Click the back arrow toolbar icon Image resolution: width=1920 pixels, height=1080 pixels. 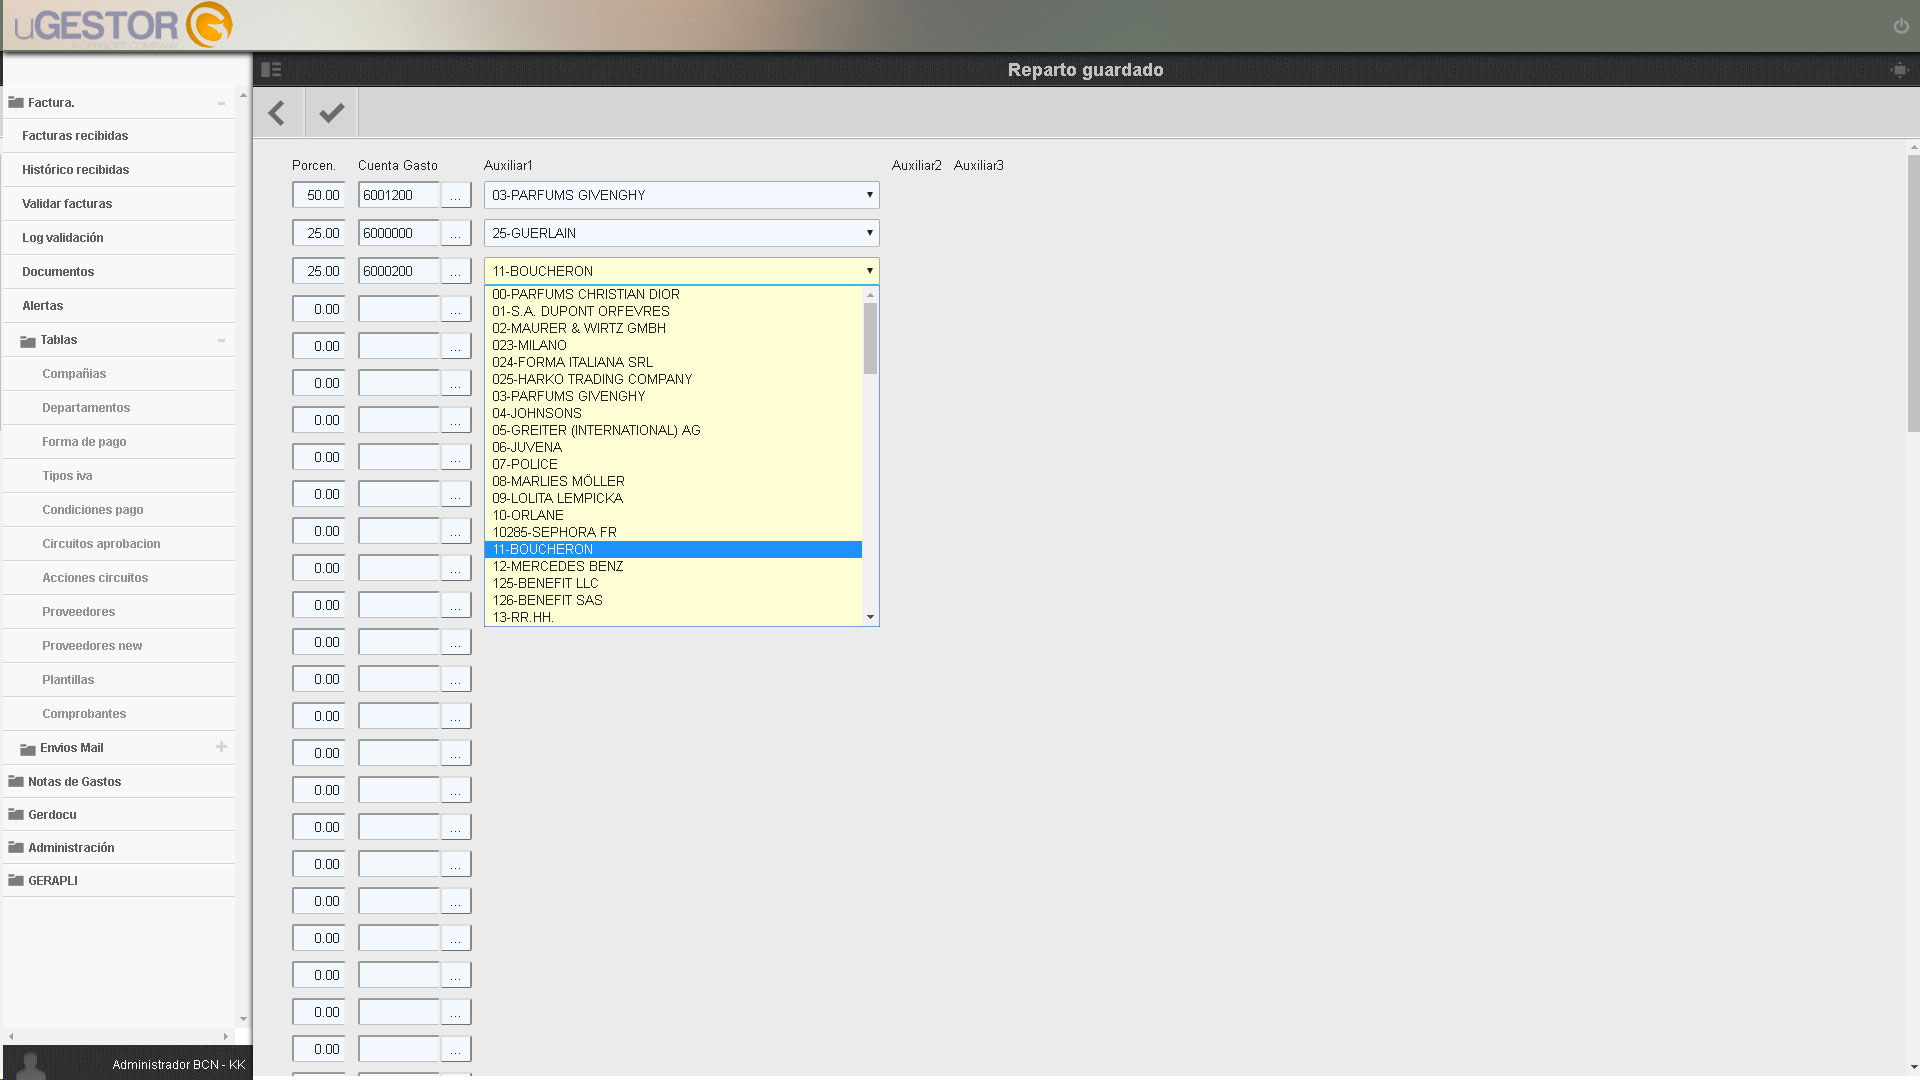point(278,113)
